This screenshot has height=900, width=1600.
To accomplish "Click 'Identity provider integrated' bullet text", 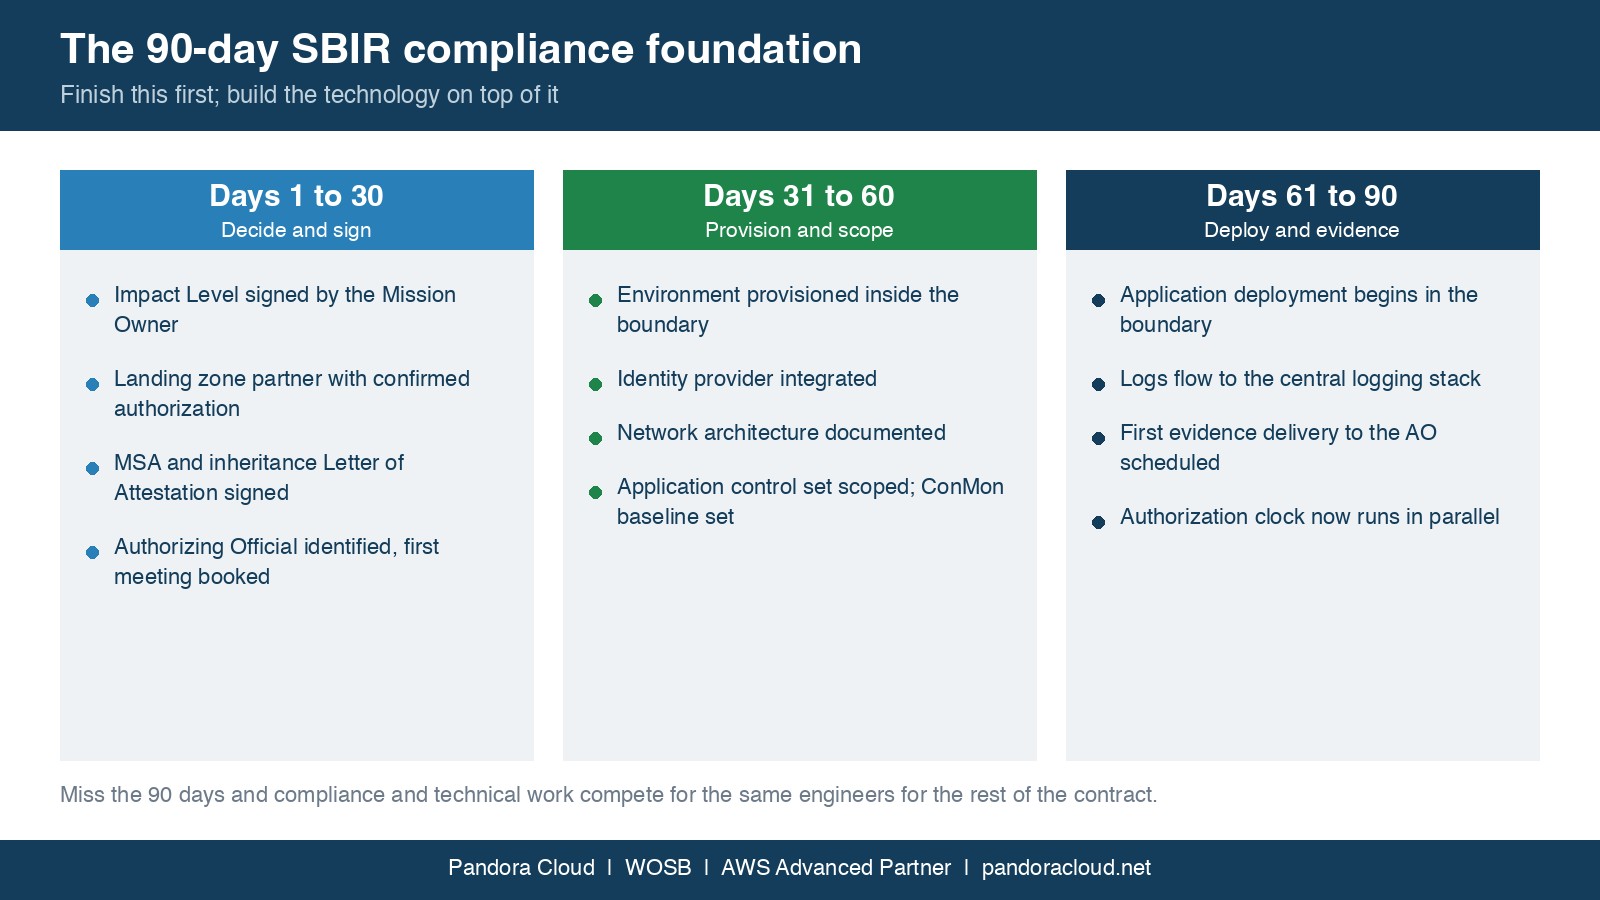I will coord(747,379).
